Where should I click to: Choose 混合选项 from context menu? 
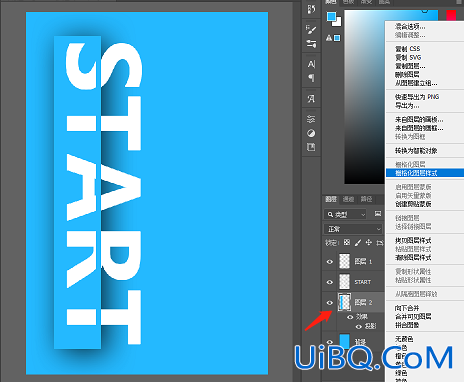click(410, 27)
